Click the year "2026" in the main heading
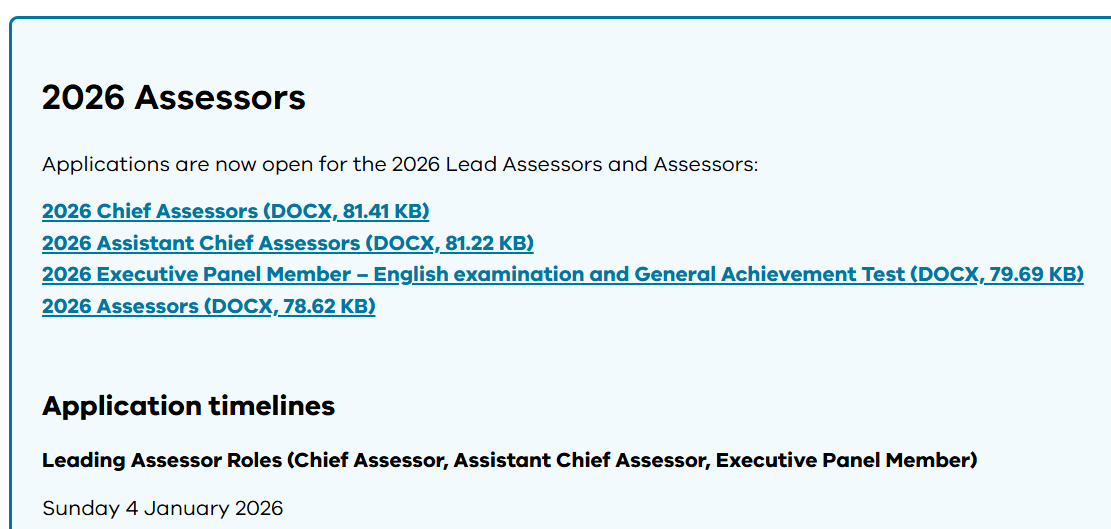Viewport: 1111px width, 529px height. click(x=83, y=98)
